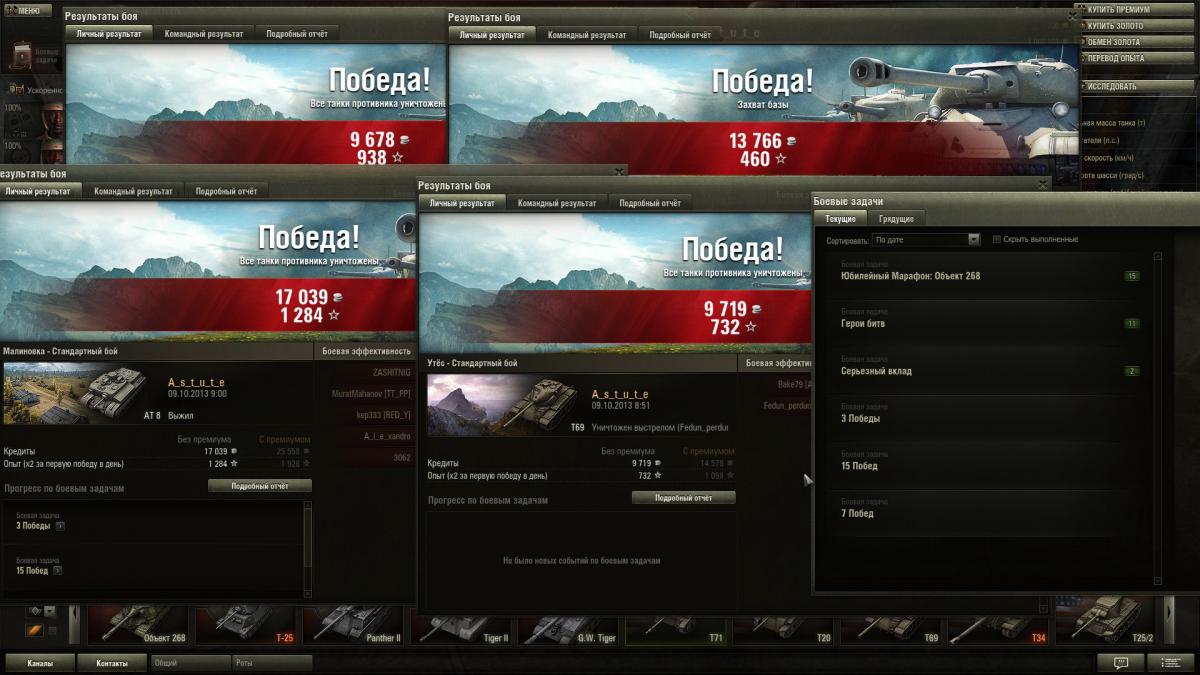This screenshot has height=675, width=1200.
Task: Open Контакты button at the bottom
Action: [x=112, y=663]
